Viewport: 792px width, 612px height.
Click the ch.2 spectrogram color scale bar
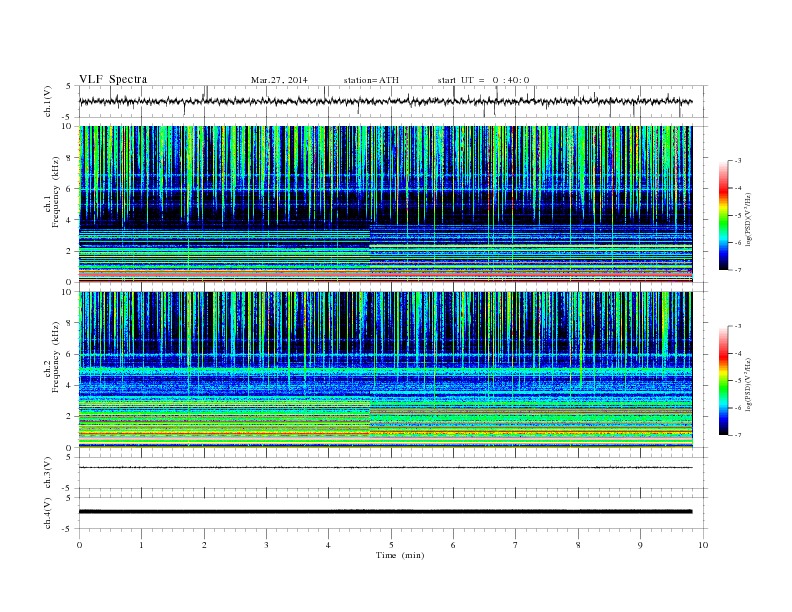click(x=723, y=381)
